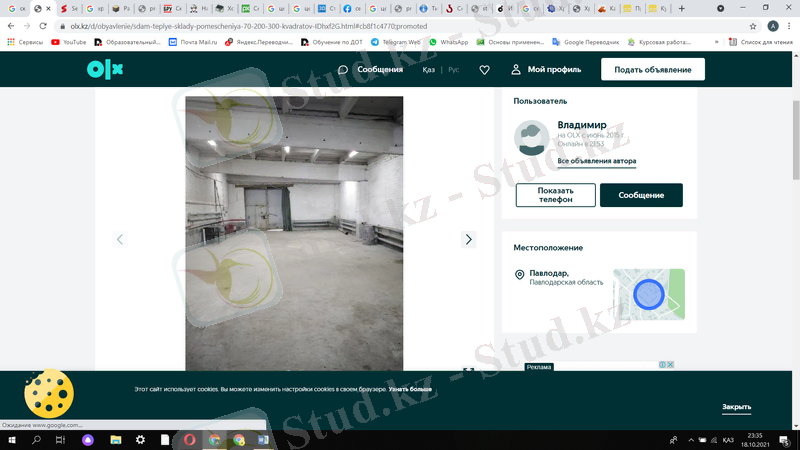Show previous photo with left arrow

pyautogui.click(x=120, y=239)
